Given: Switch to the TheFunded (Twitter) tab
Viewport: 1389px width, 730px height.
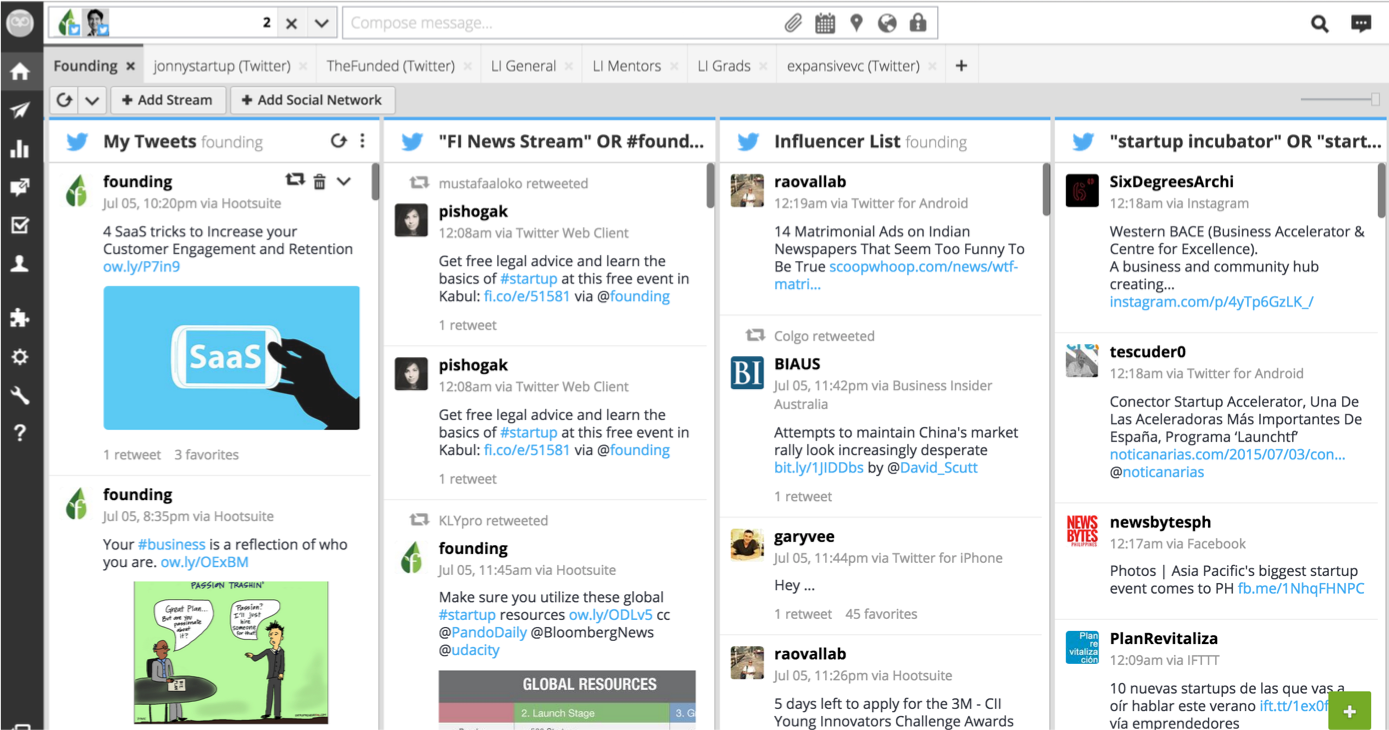Looking at the screenshot, I should click(390, 66).
